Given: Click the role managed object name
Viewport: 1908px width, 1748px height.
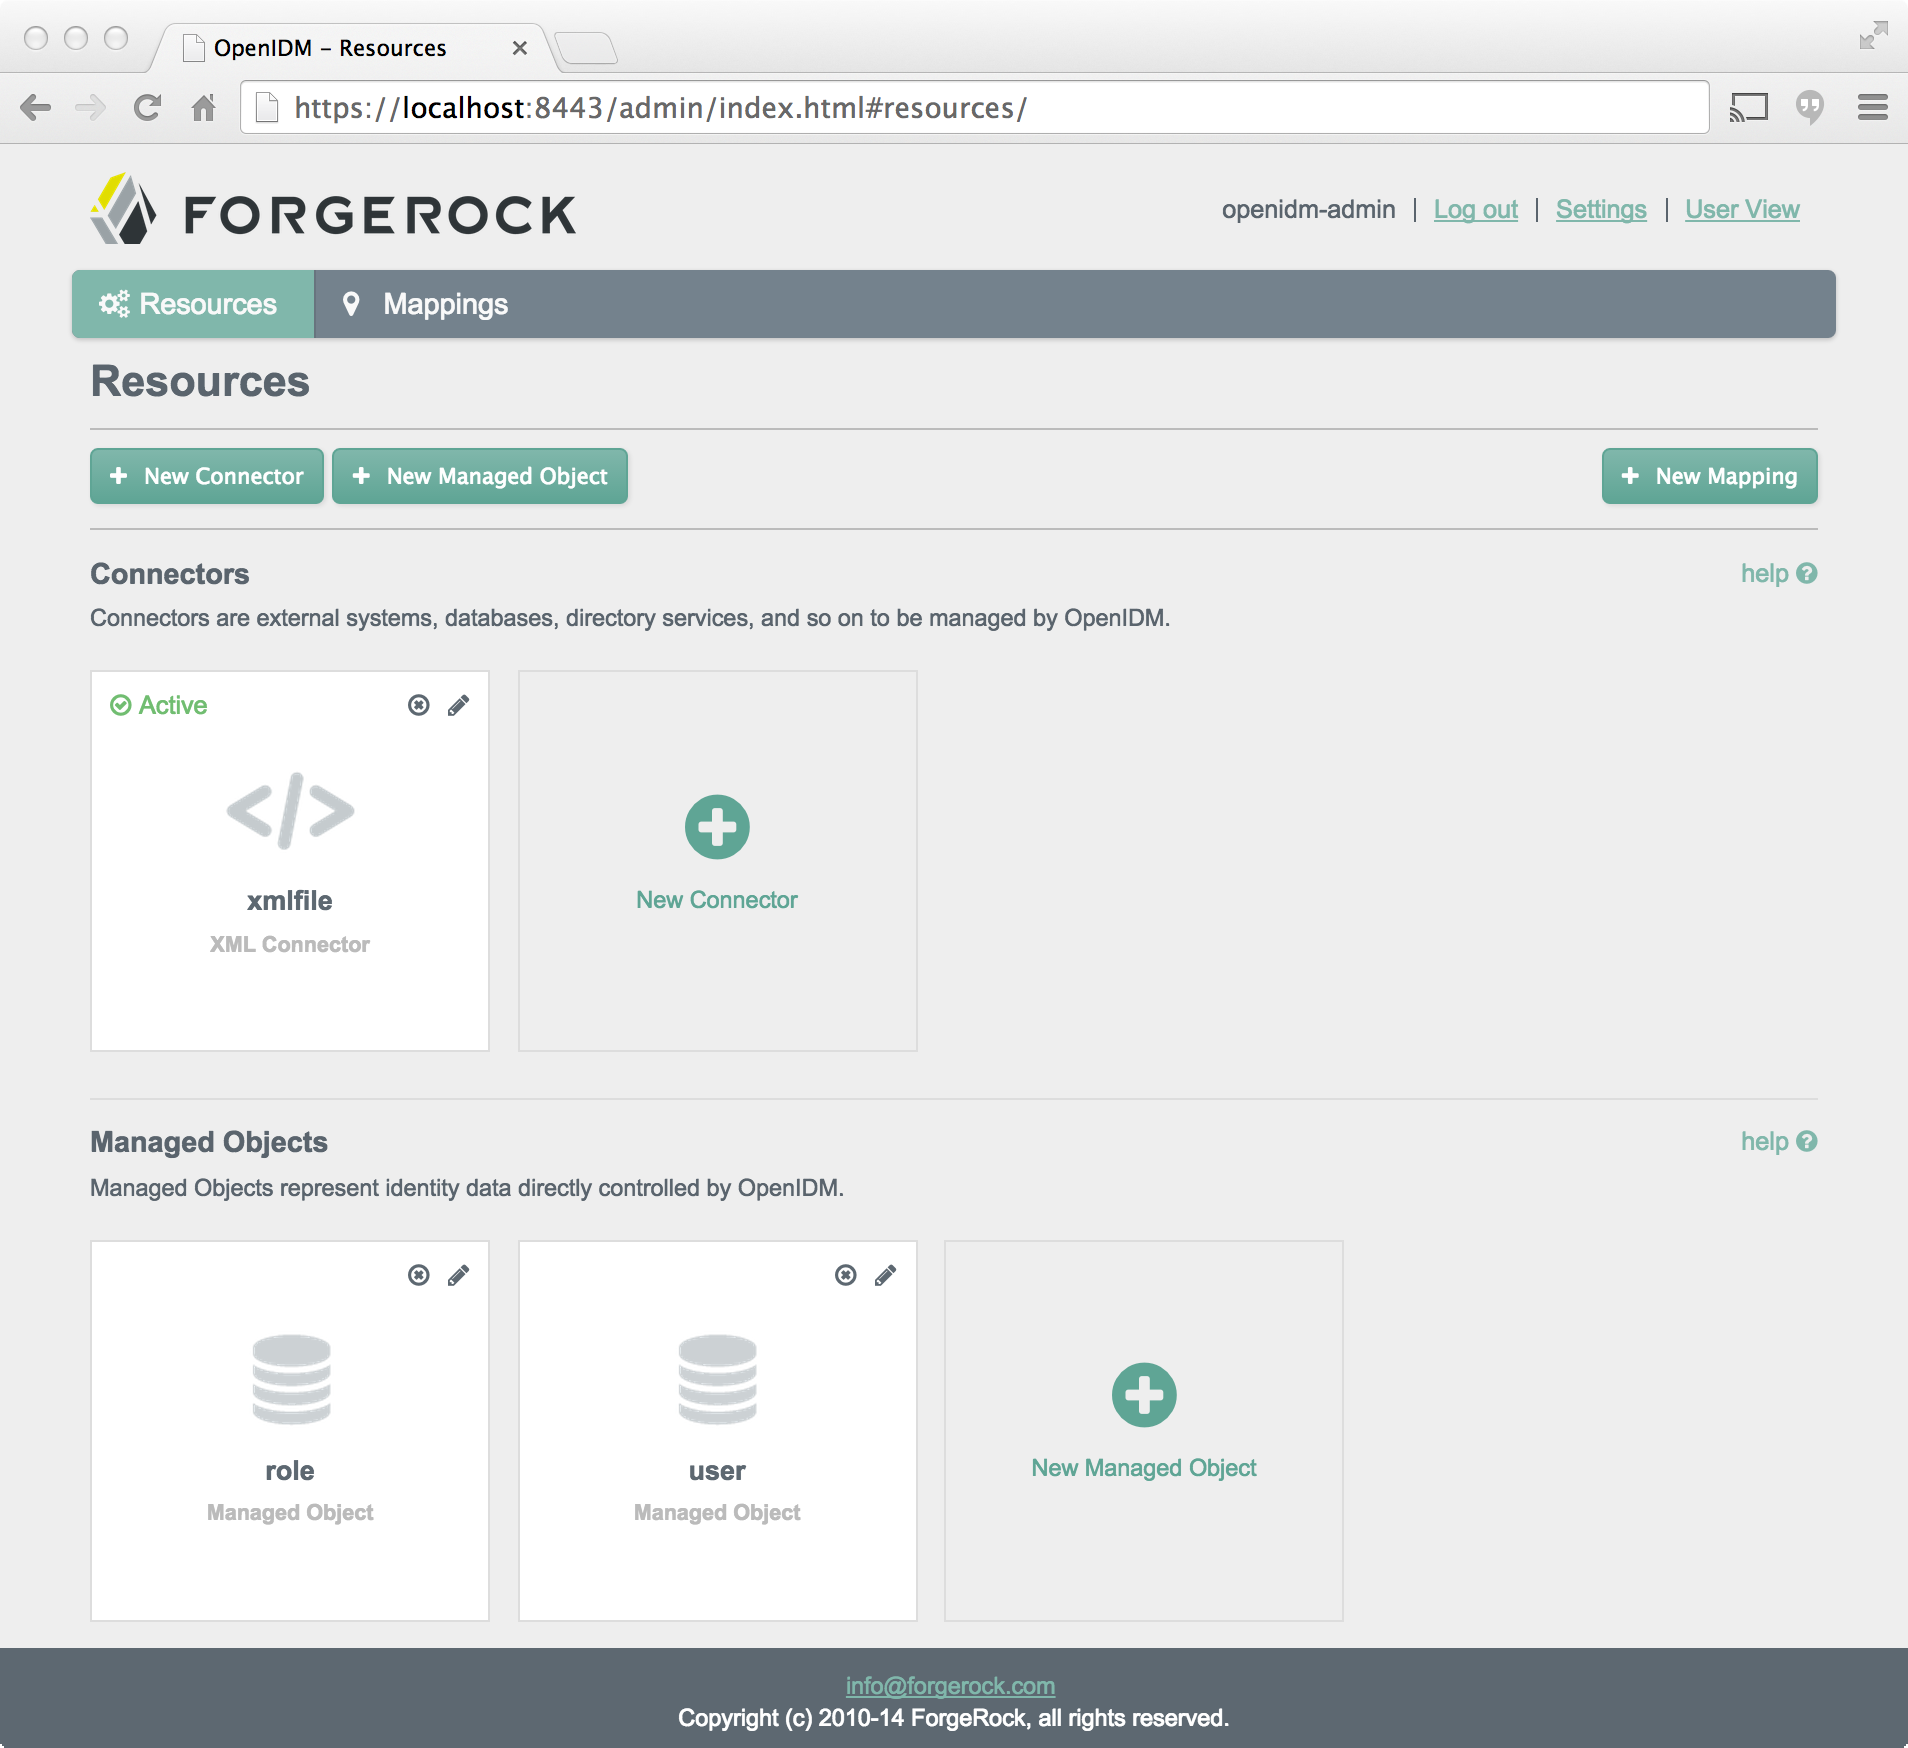Looking at the screenshot, I should click(x=290, y=1470).
